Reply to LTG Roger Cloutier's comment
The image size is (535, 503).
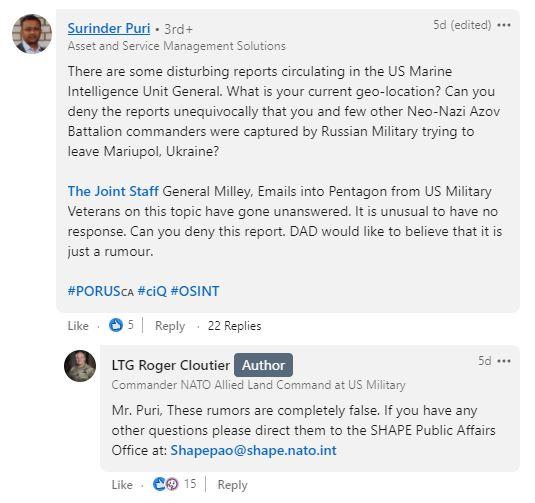pyautogui.click(x=232, y=485)
